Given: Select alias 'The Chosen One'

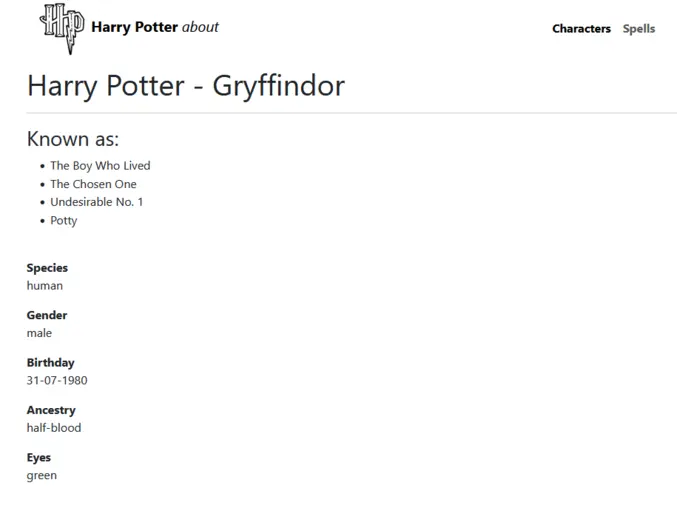Looking at the screenshot, I should 93,184.
